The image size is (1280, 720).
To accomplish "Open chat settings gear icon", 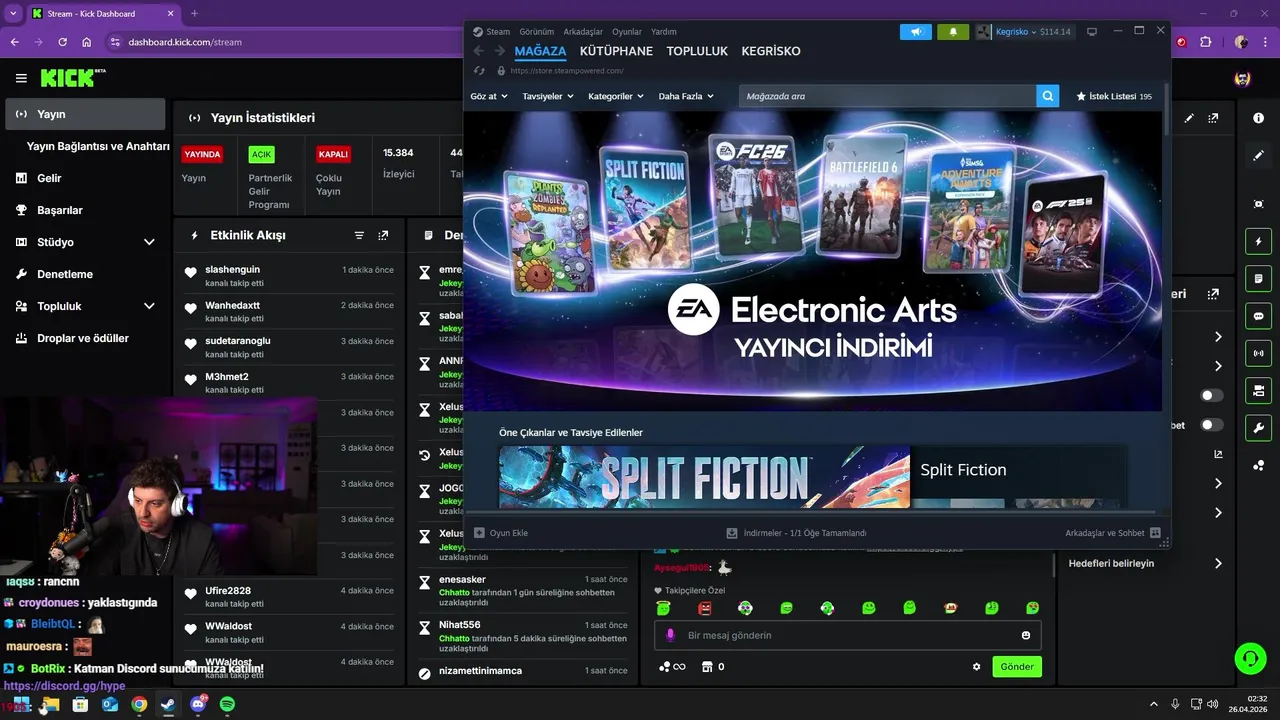I will pyautogui.click(x=977, y=667).
